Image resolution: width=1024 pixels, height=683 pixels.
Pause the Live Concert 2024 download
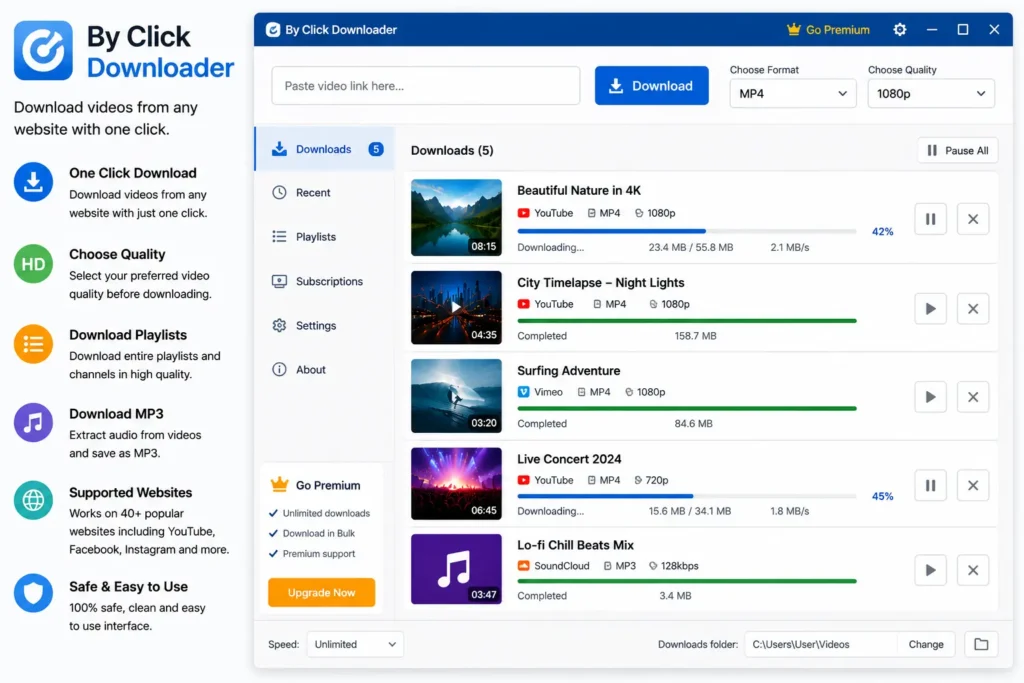tap(930, 485)
